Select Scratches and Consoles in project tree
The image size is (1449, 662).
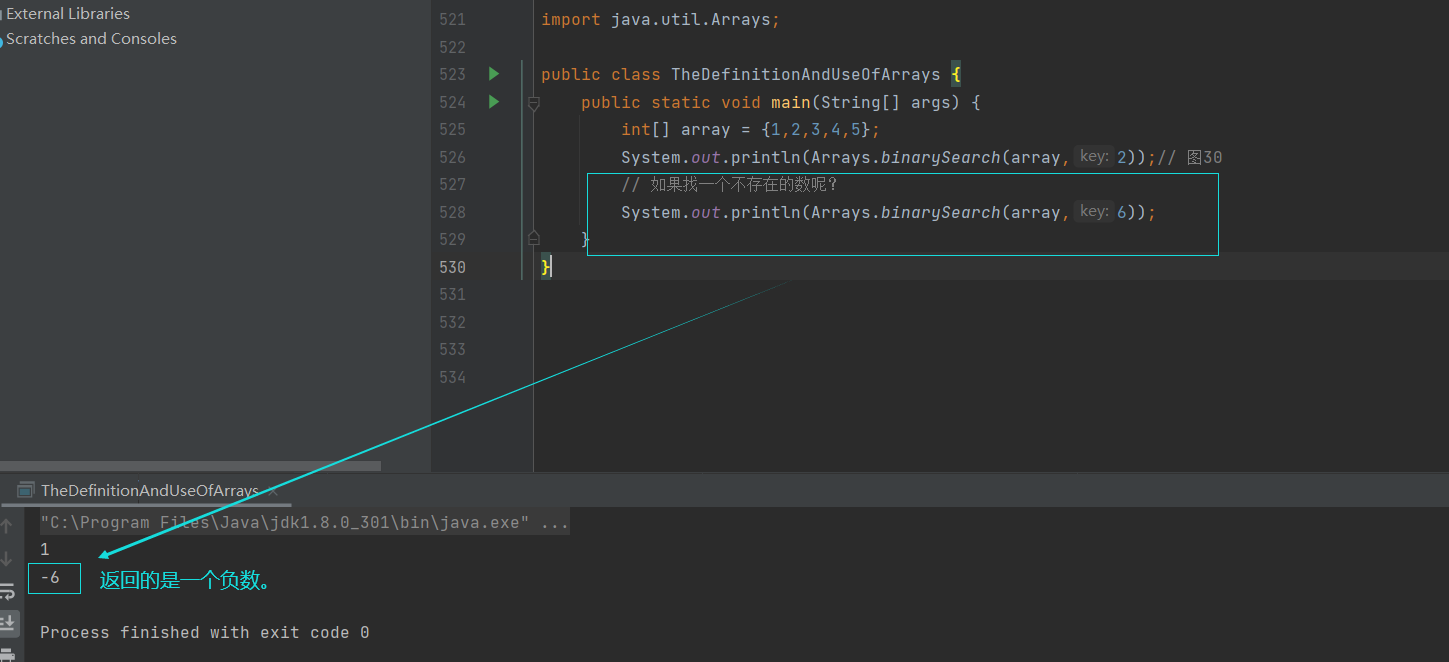pos(91,39)
